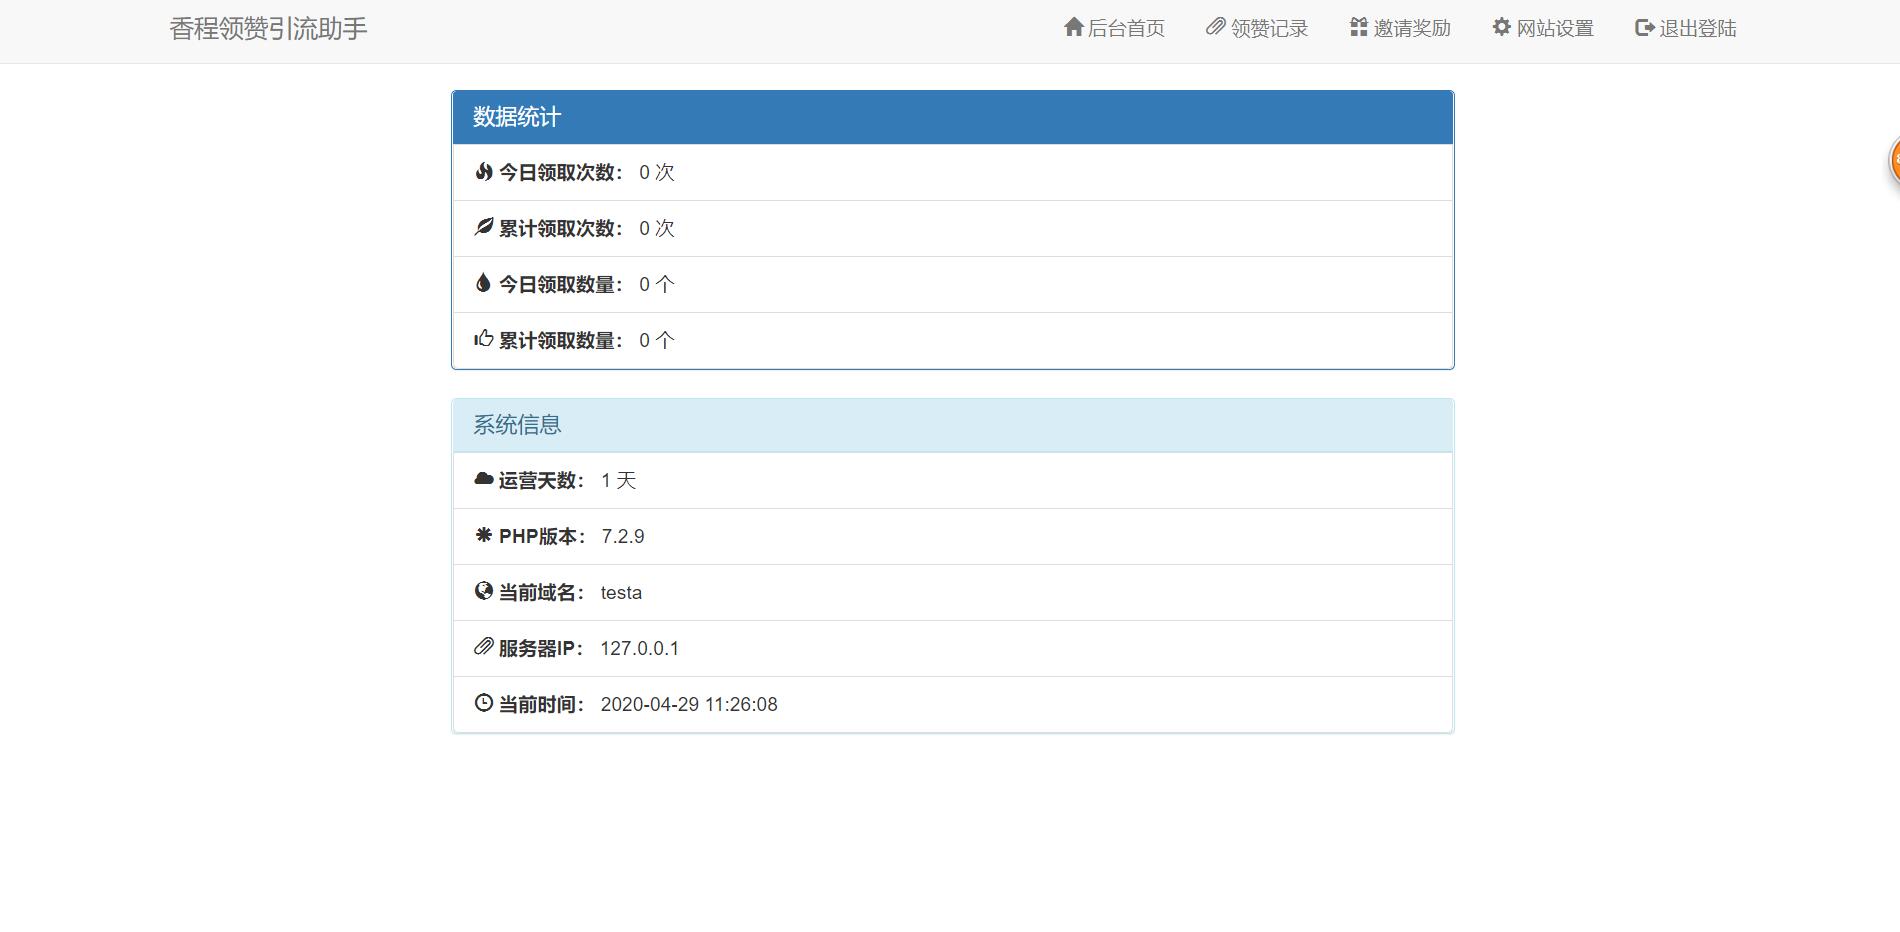Click the home icon beside 后台首页

coord(1073,27)
